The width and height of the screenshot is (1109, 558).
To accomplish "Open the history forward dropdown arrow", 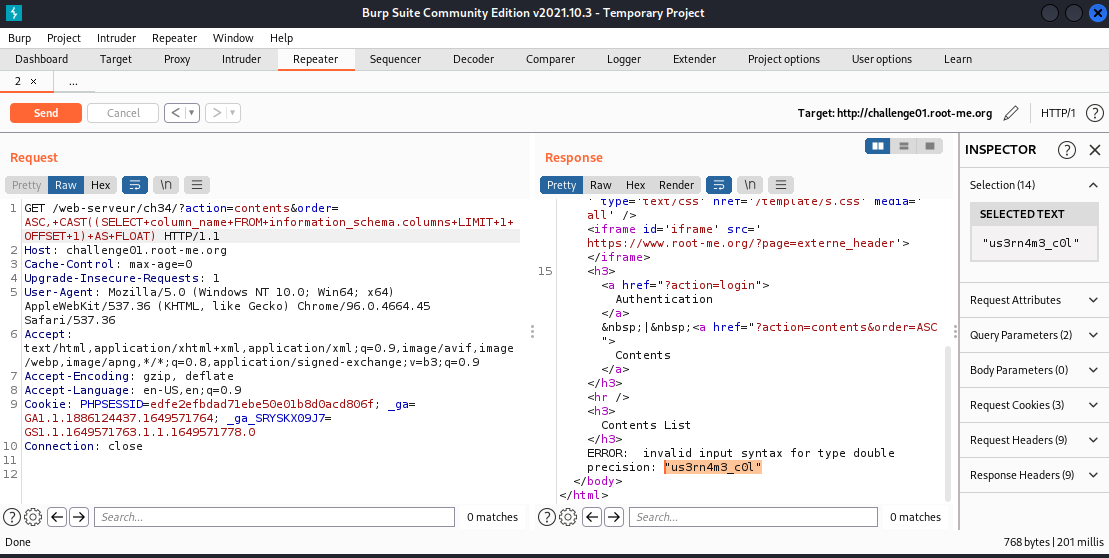I will [x=233, y=112].
